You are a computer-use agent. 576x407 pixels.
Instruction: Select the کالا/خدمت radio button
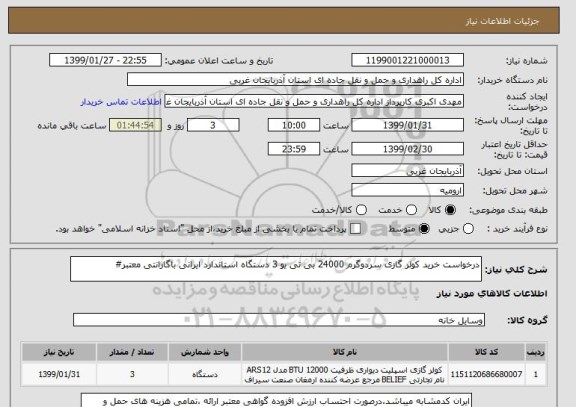(361, 210)
